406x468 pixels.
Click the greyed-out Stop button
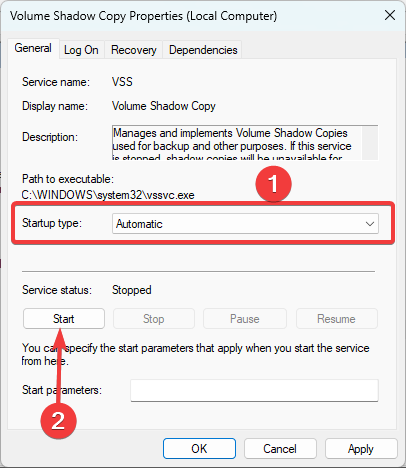154,319
